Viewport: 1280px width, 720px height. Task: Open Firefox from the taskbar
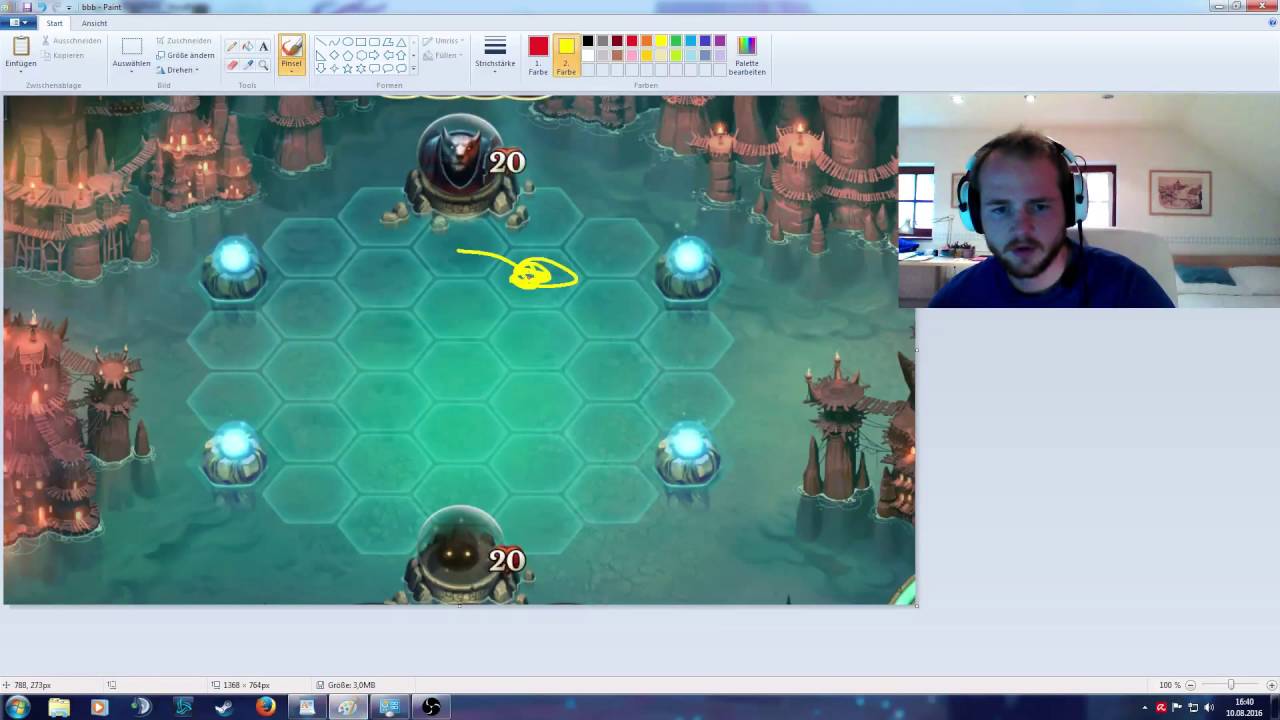coord(265,707)
